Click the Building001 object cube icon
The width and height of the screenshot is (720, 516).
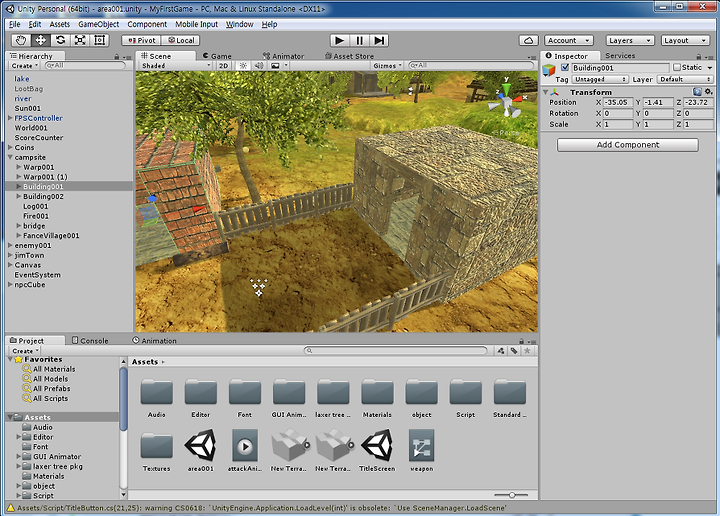tap(549, 70)
